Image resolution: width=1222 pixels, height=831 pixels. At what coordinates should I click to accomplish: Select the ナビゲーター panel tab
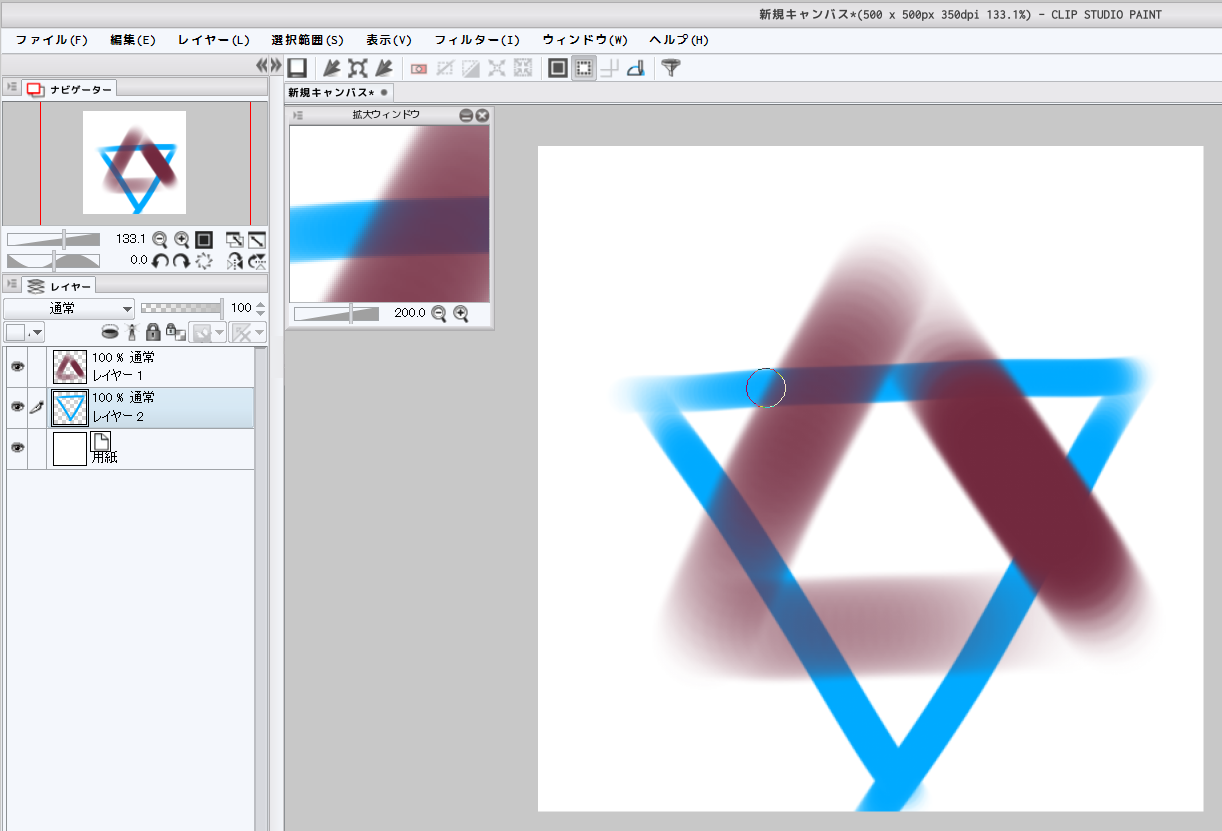[x=70, y=89]
